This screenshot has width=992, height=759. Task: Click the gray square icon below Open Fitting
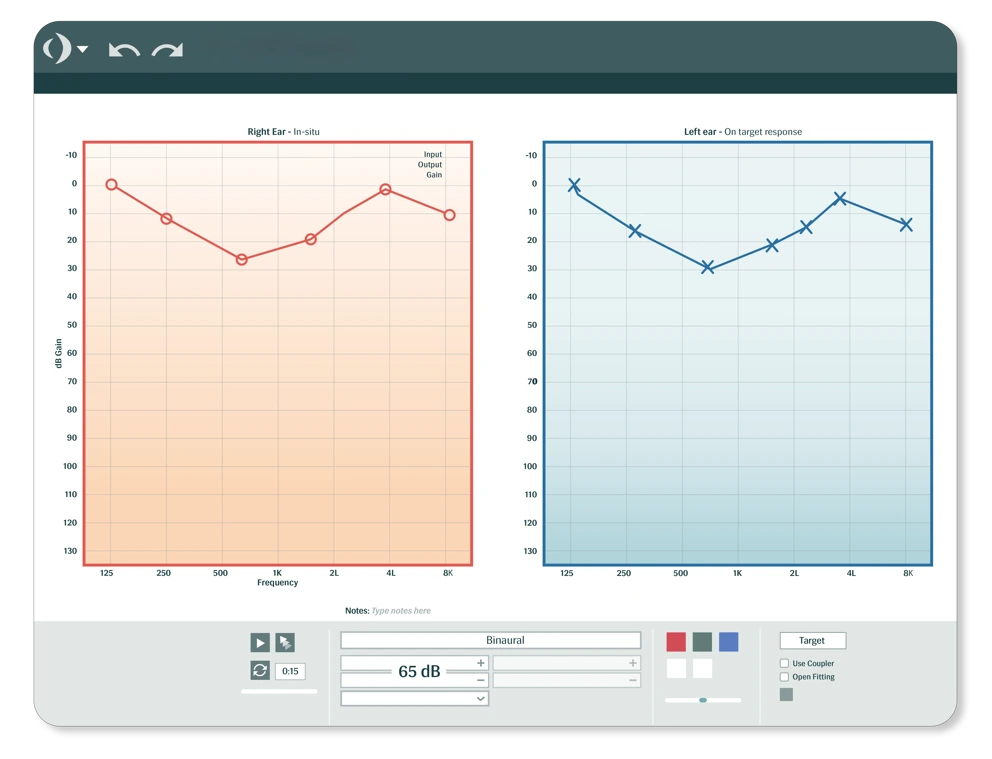[x=786, y=693]
